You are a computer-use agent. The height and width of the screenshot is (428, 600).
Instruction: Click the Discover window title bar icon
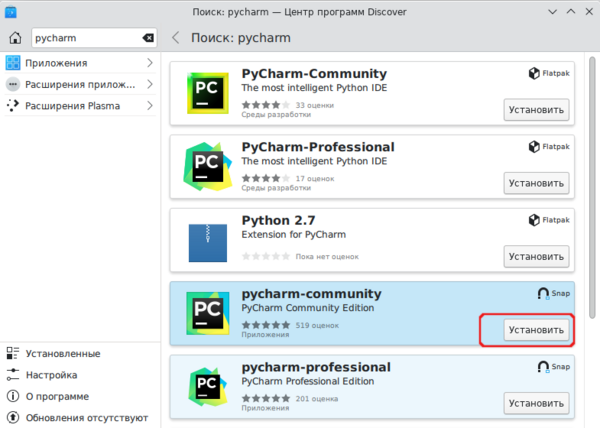(11, 12)
